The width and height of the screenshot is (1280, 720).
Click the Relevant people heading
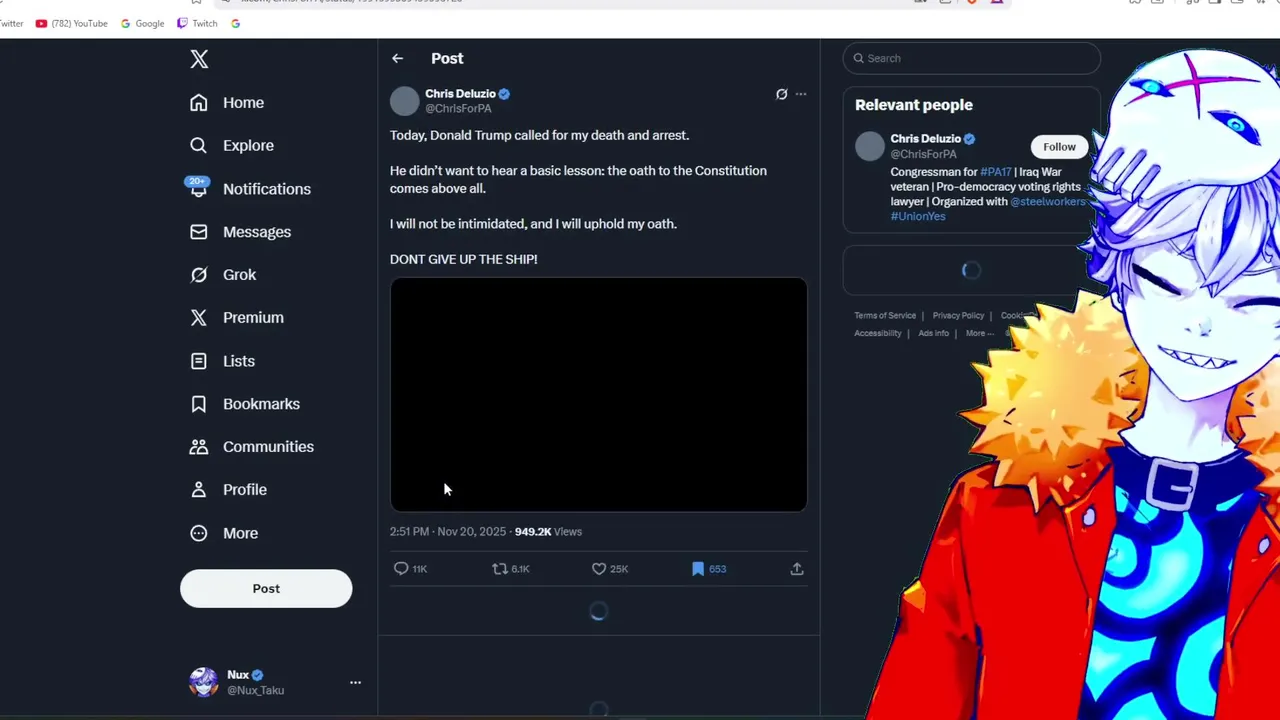[913, 105]
